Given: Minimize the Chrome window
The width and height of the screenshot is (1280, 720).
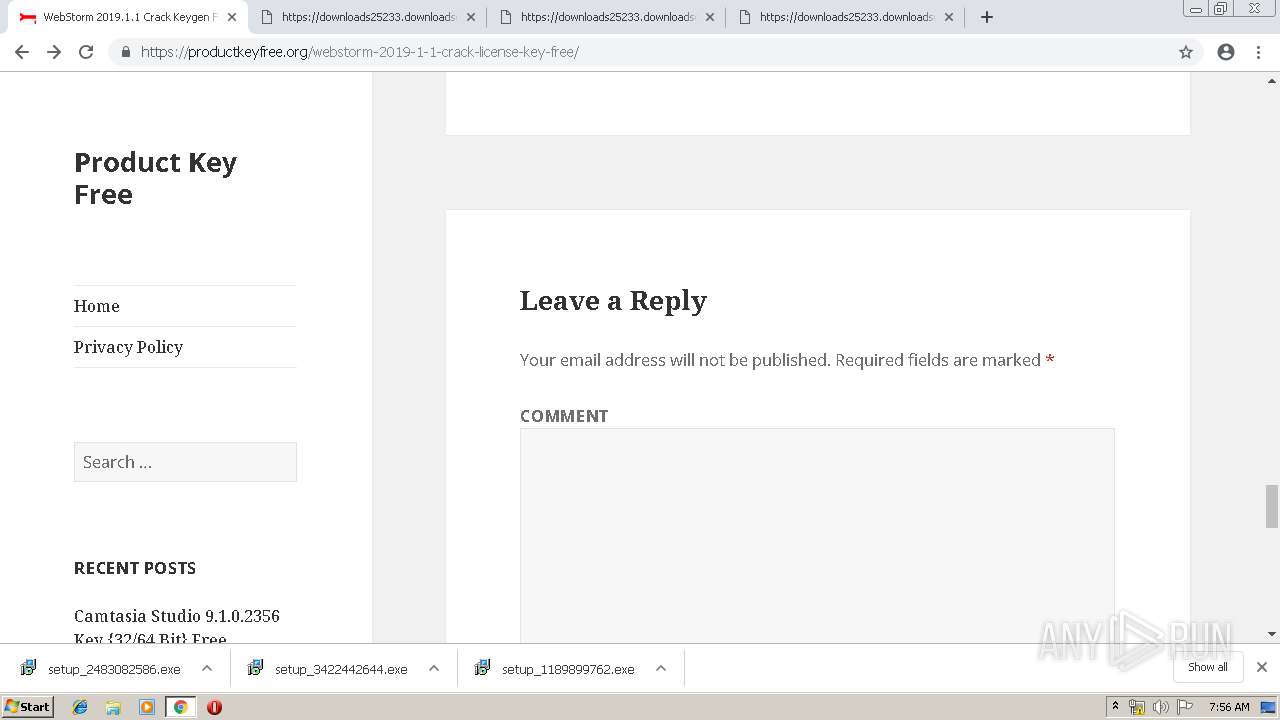Looking at the screenshot, I should (x=1195, y=8).
